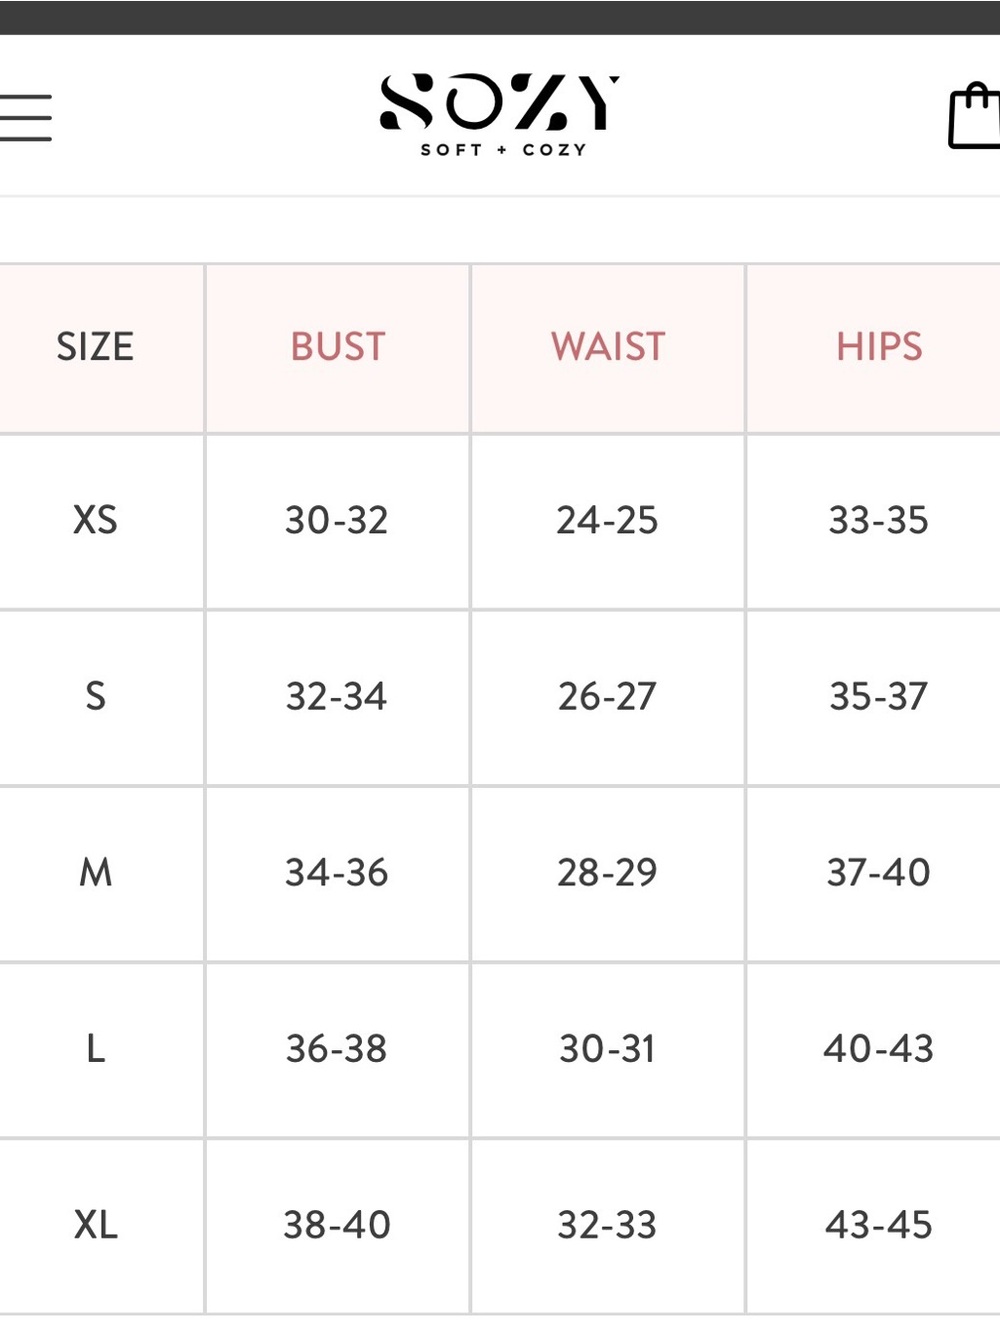Select the L hips value 40-43

point(879,1048)
